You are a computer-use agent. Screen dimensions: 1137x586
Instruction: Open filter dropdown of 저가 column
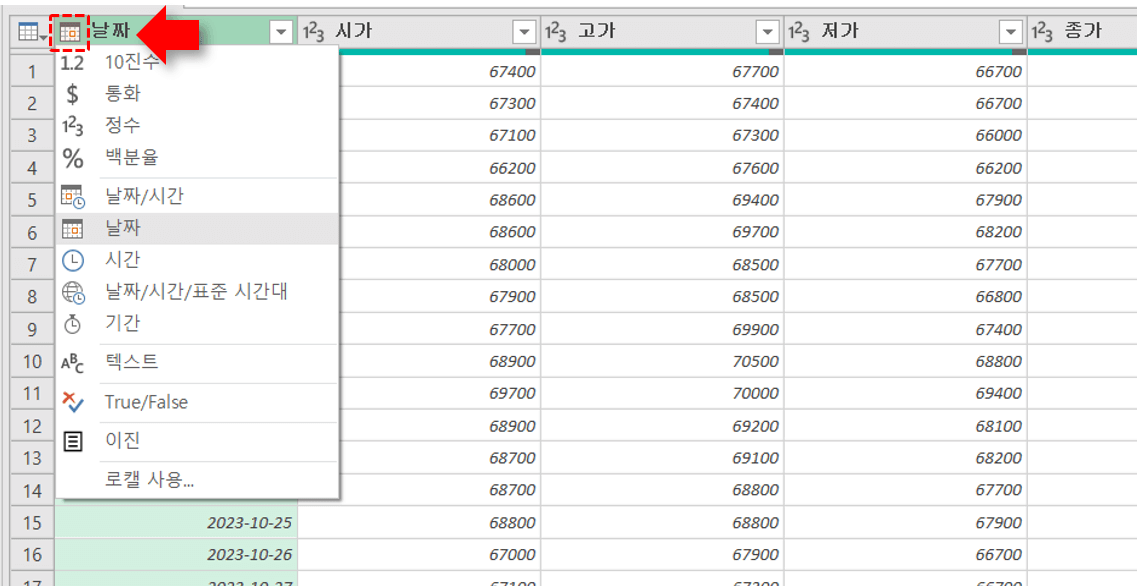pyautogui.click(x=1011, y=32)
